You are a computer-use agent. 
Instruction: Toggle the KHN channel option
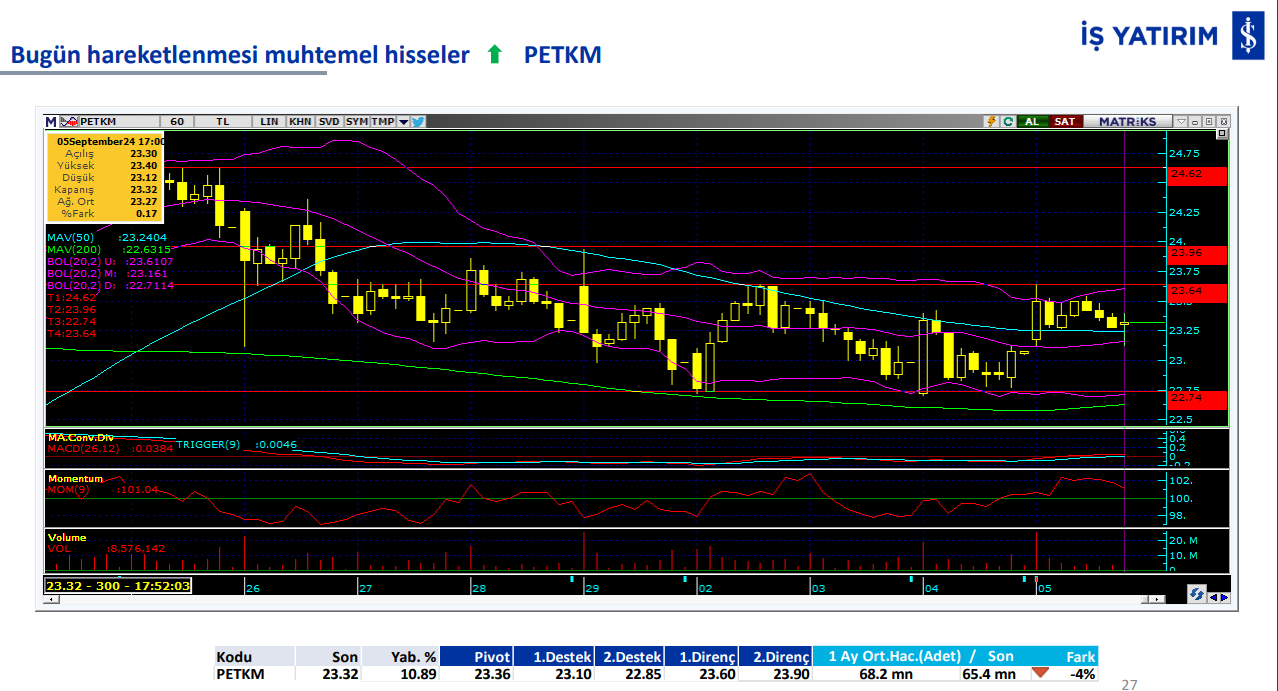(299, 121)
